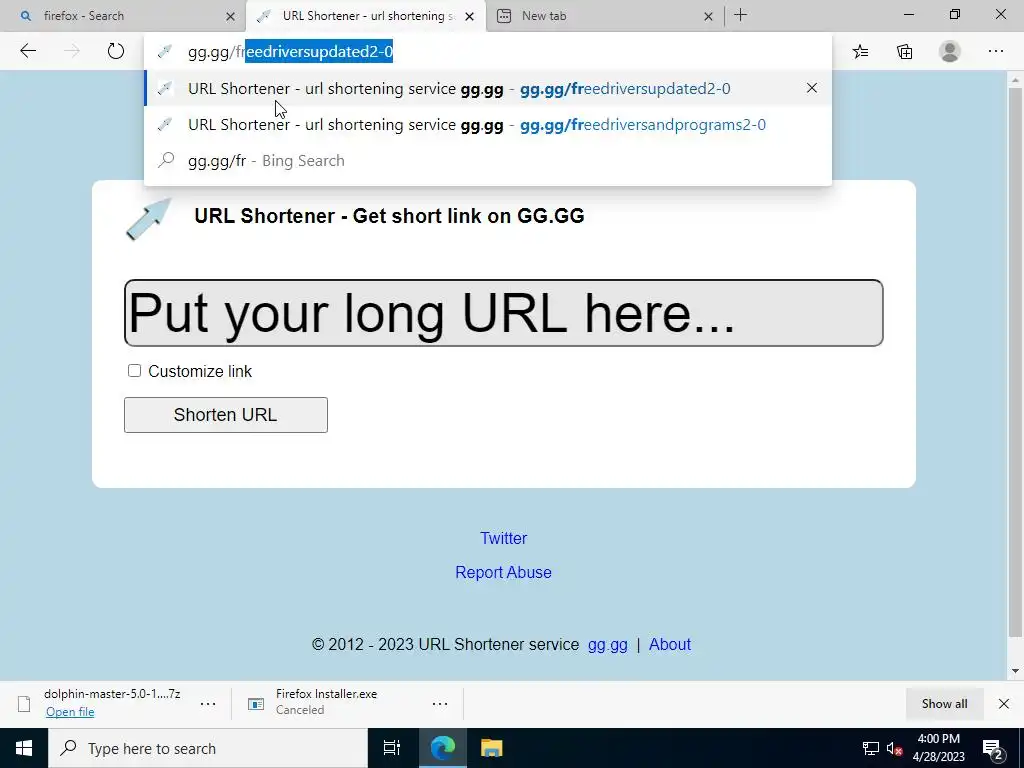Screen dimensions: 1024x768
Task: Open Edge Settings and more menu
Action: click(995, 51)
